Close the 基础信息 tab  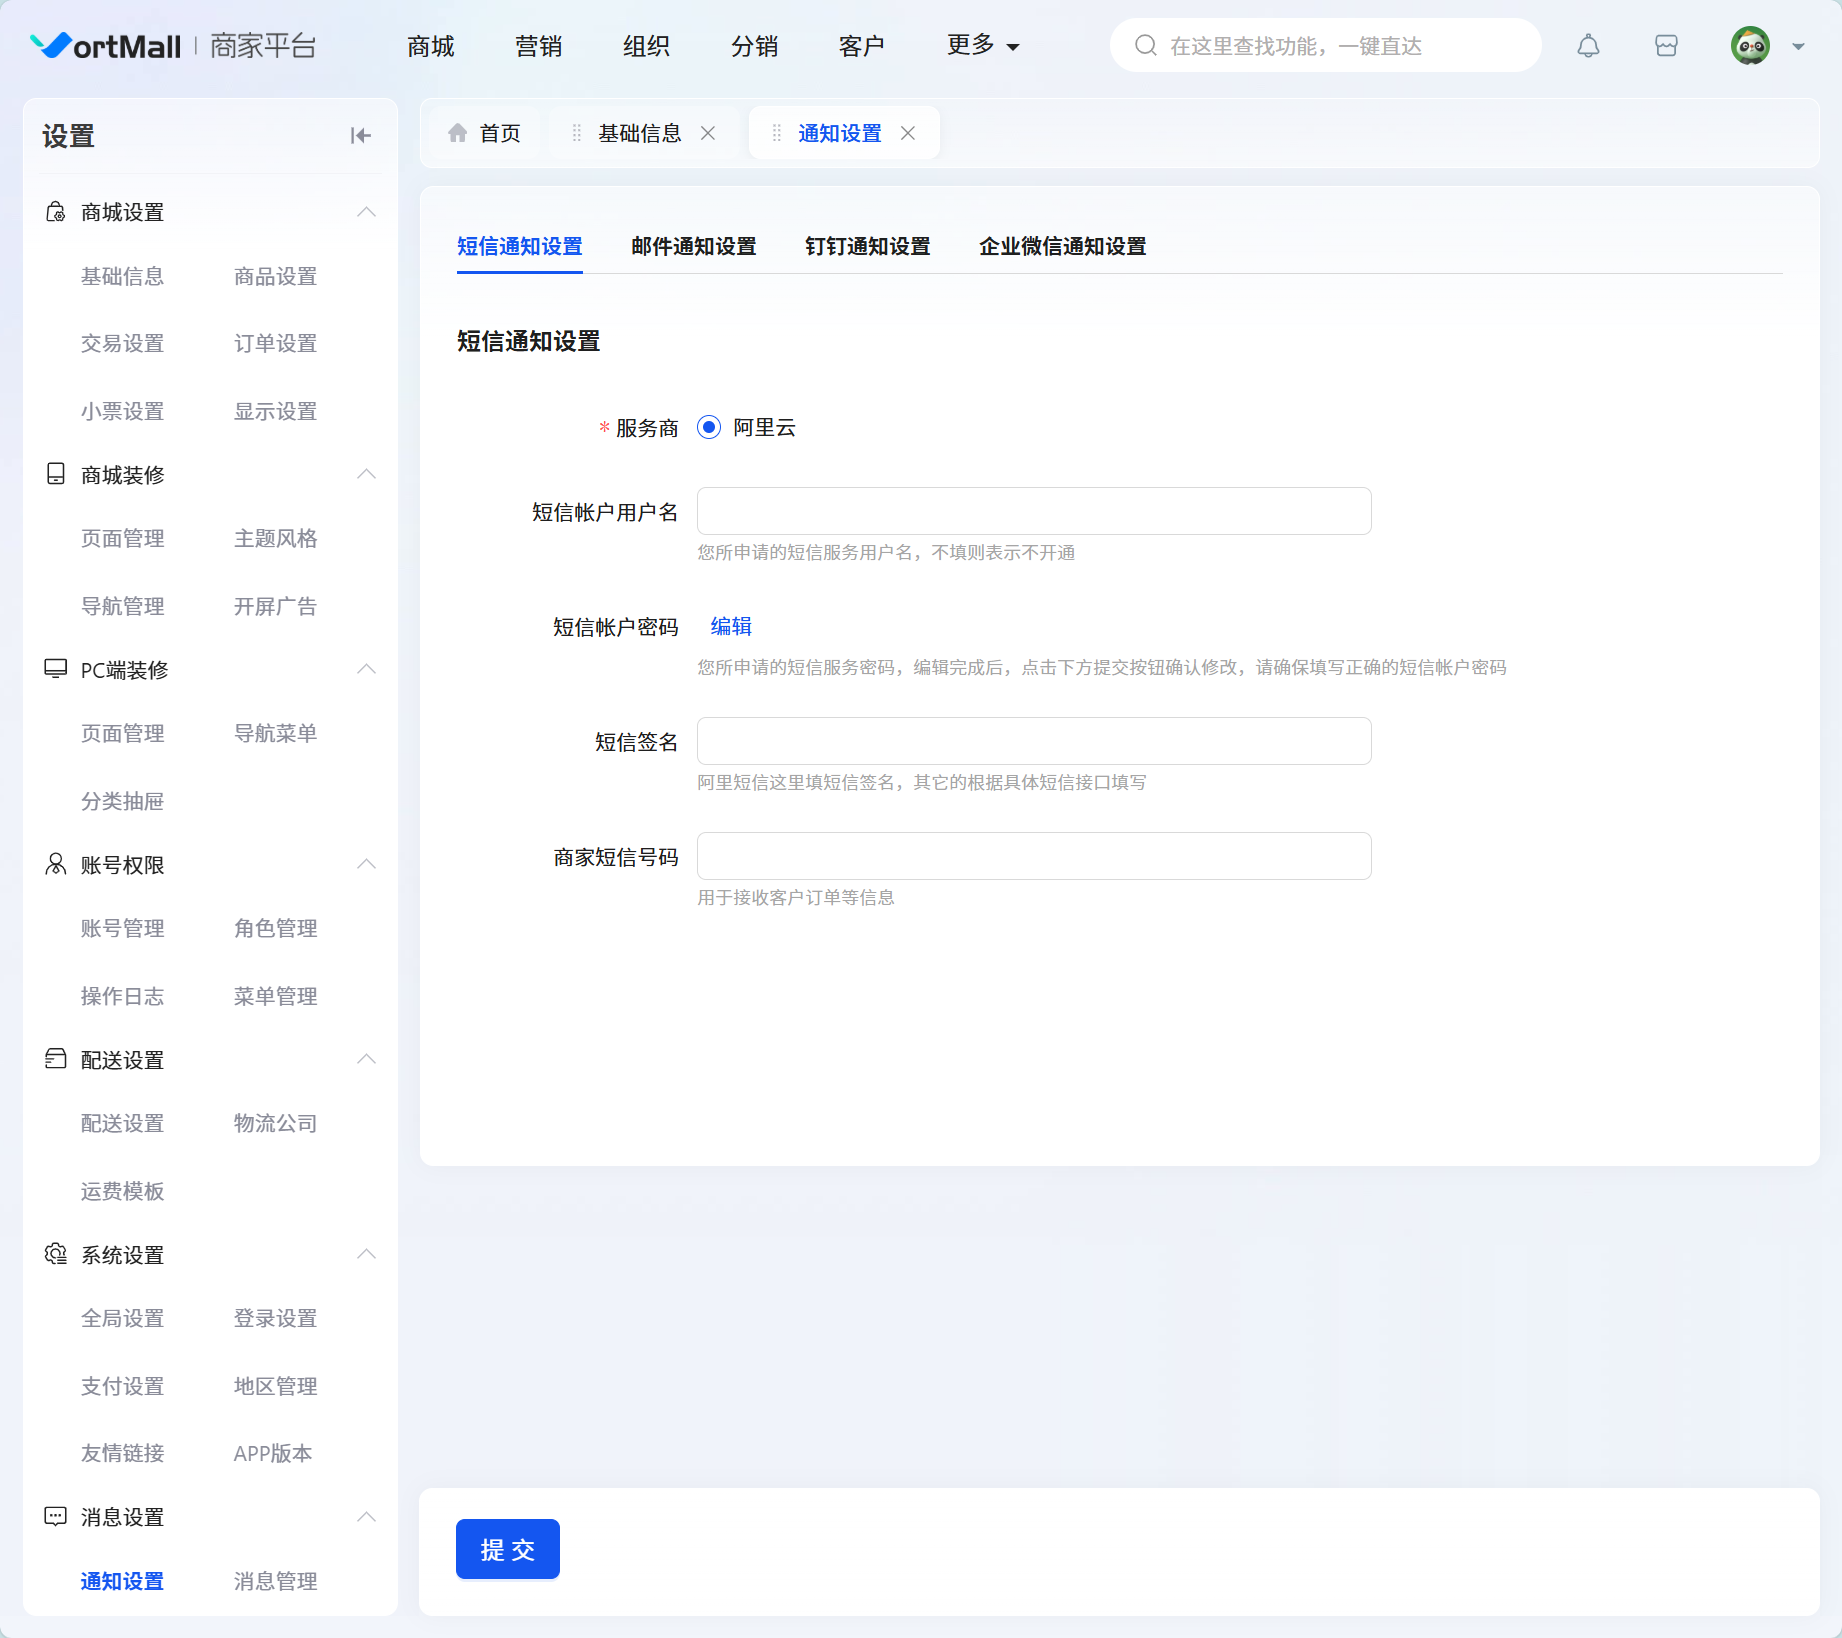pos(708,133)
